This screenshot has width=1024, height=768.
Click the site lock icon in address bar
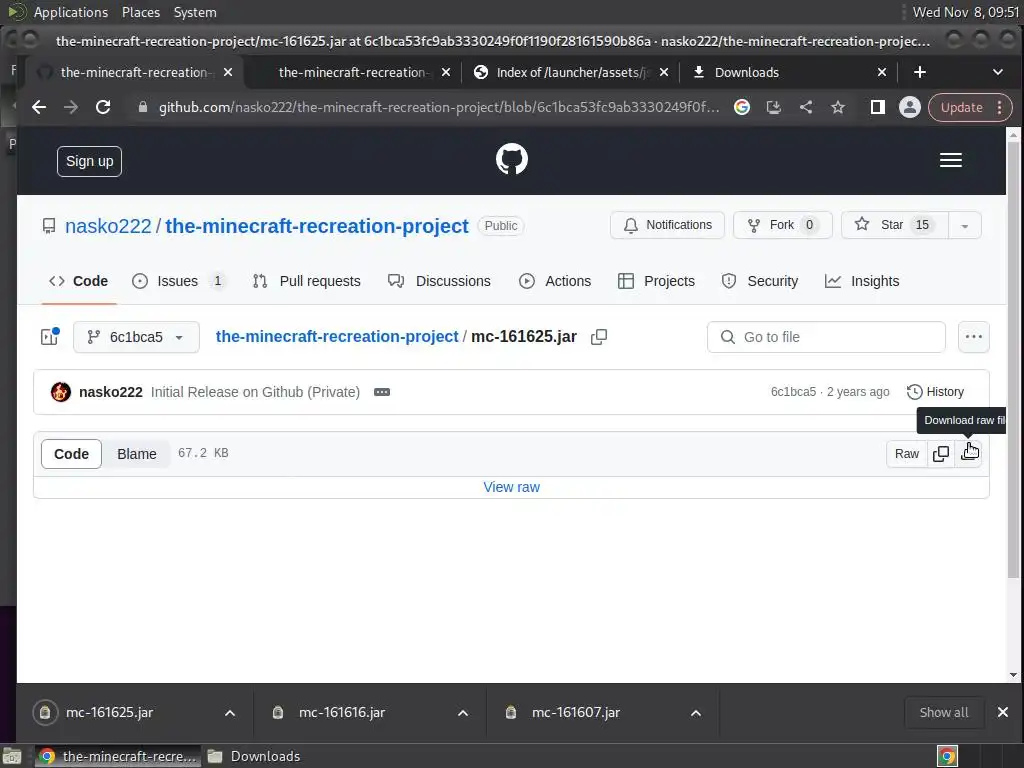click(143, 107)
